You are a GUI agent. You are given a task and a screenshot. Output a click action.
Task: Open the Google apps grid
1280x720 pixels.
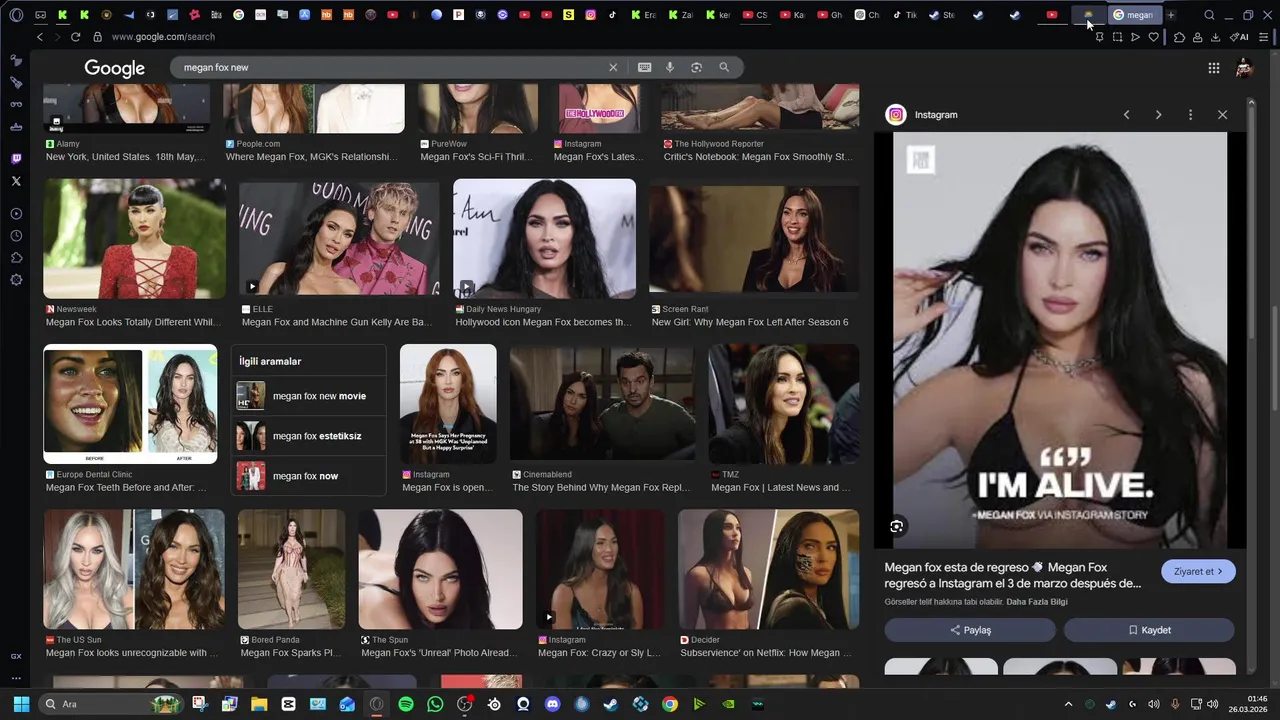(x=1213, y=68)
